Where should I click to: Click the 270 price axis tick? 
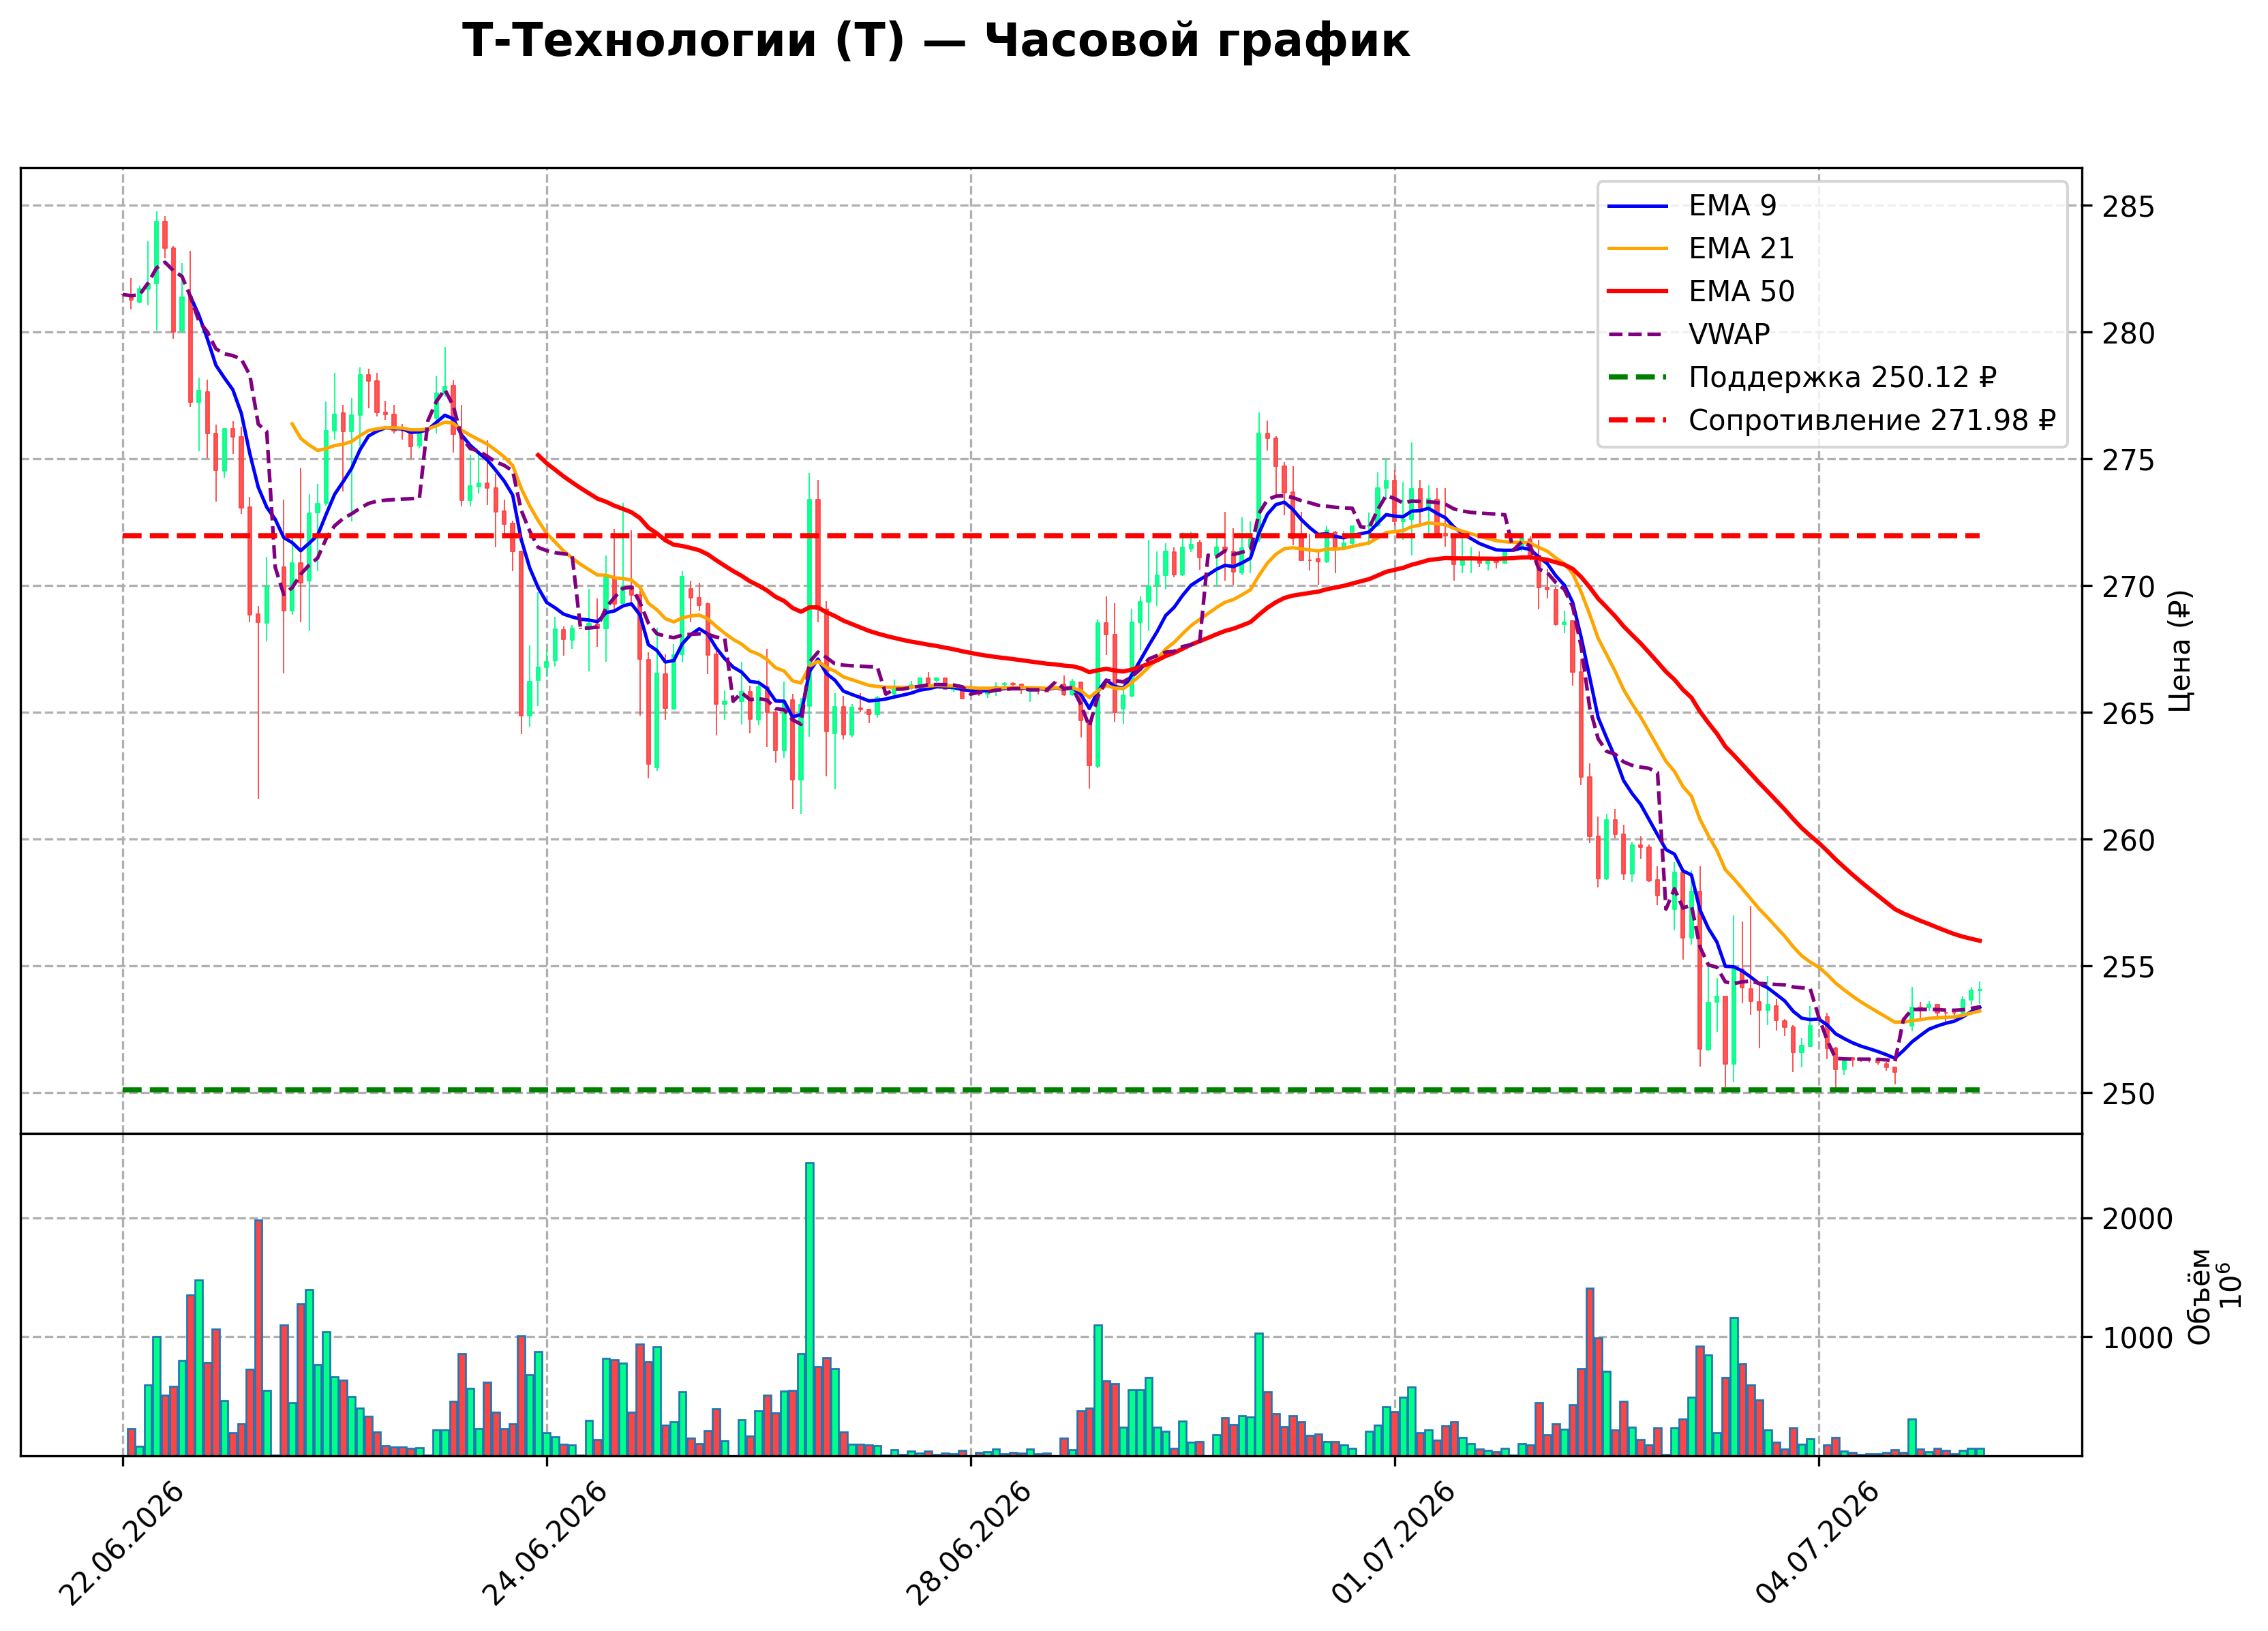(x=2128, y=587)
